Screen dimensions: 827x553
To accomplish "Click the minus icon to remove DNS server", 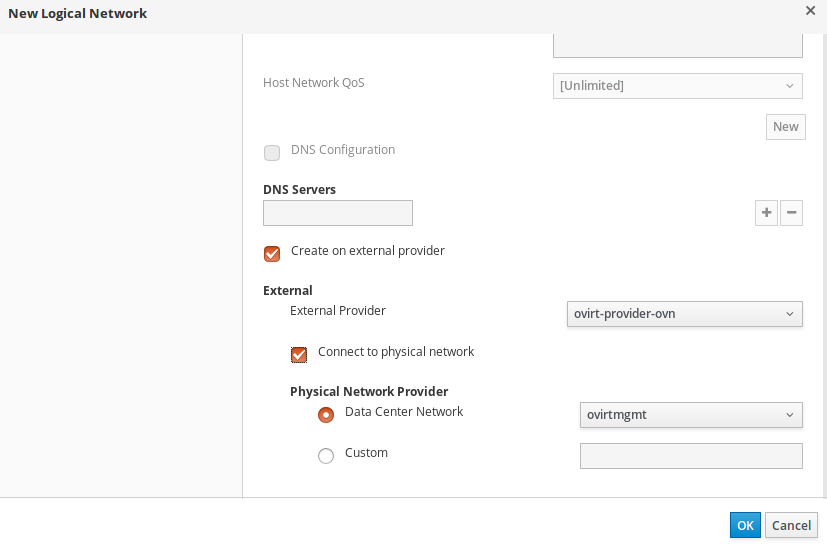I will (791, 213).
